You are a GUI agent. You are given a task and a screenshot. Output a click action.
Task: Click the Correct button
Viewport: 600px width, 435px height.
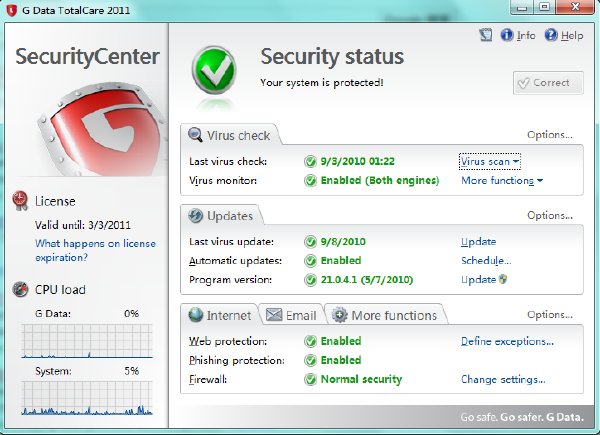(548, 83)
